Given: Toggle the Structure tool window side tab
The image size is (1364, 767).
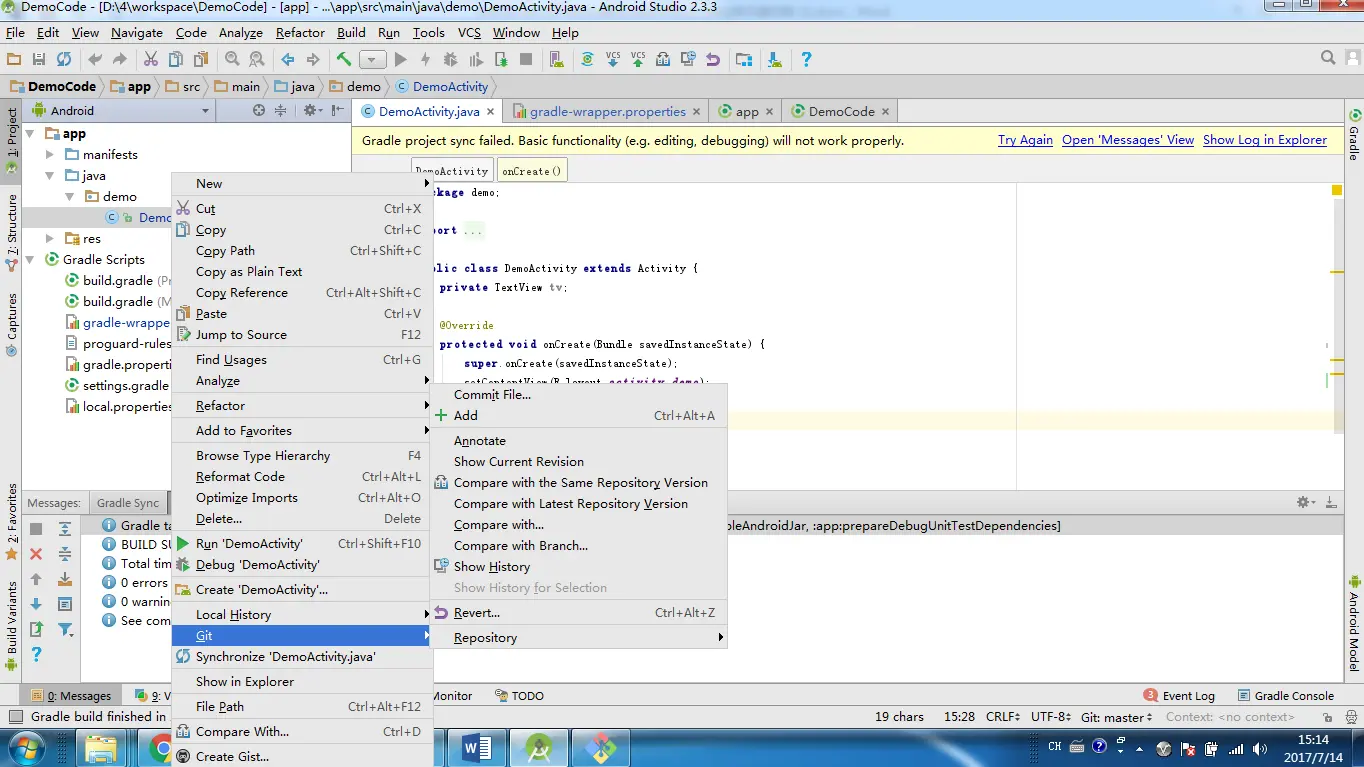Looking at the screenshot, I should [x=11, y=231].
